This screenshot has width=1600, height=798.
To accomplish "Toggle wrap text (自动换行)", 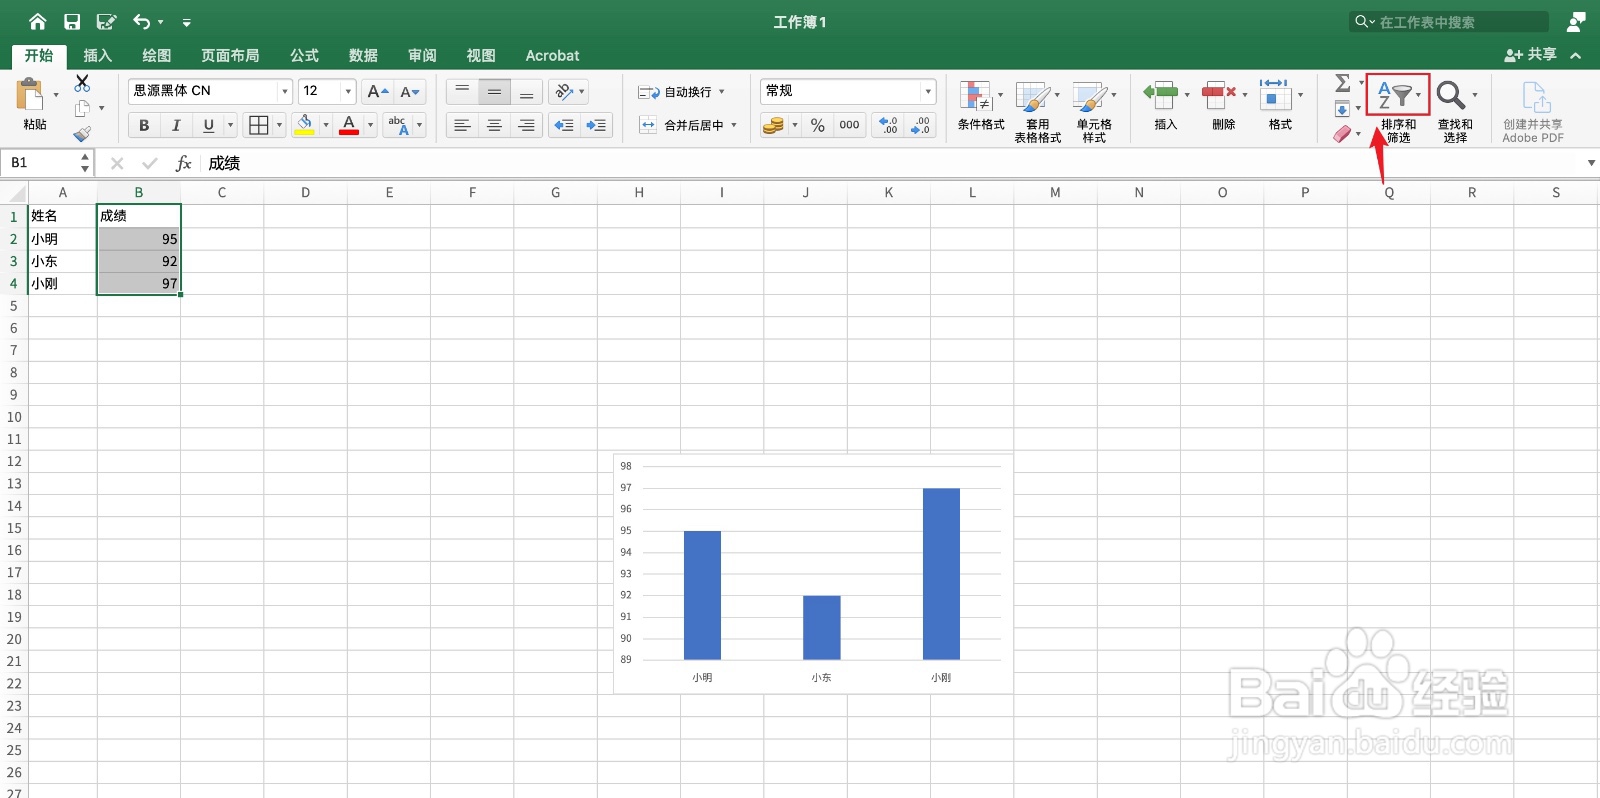I will [681, 92].
